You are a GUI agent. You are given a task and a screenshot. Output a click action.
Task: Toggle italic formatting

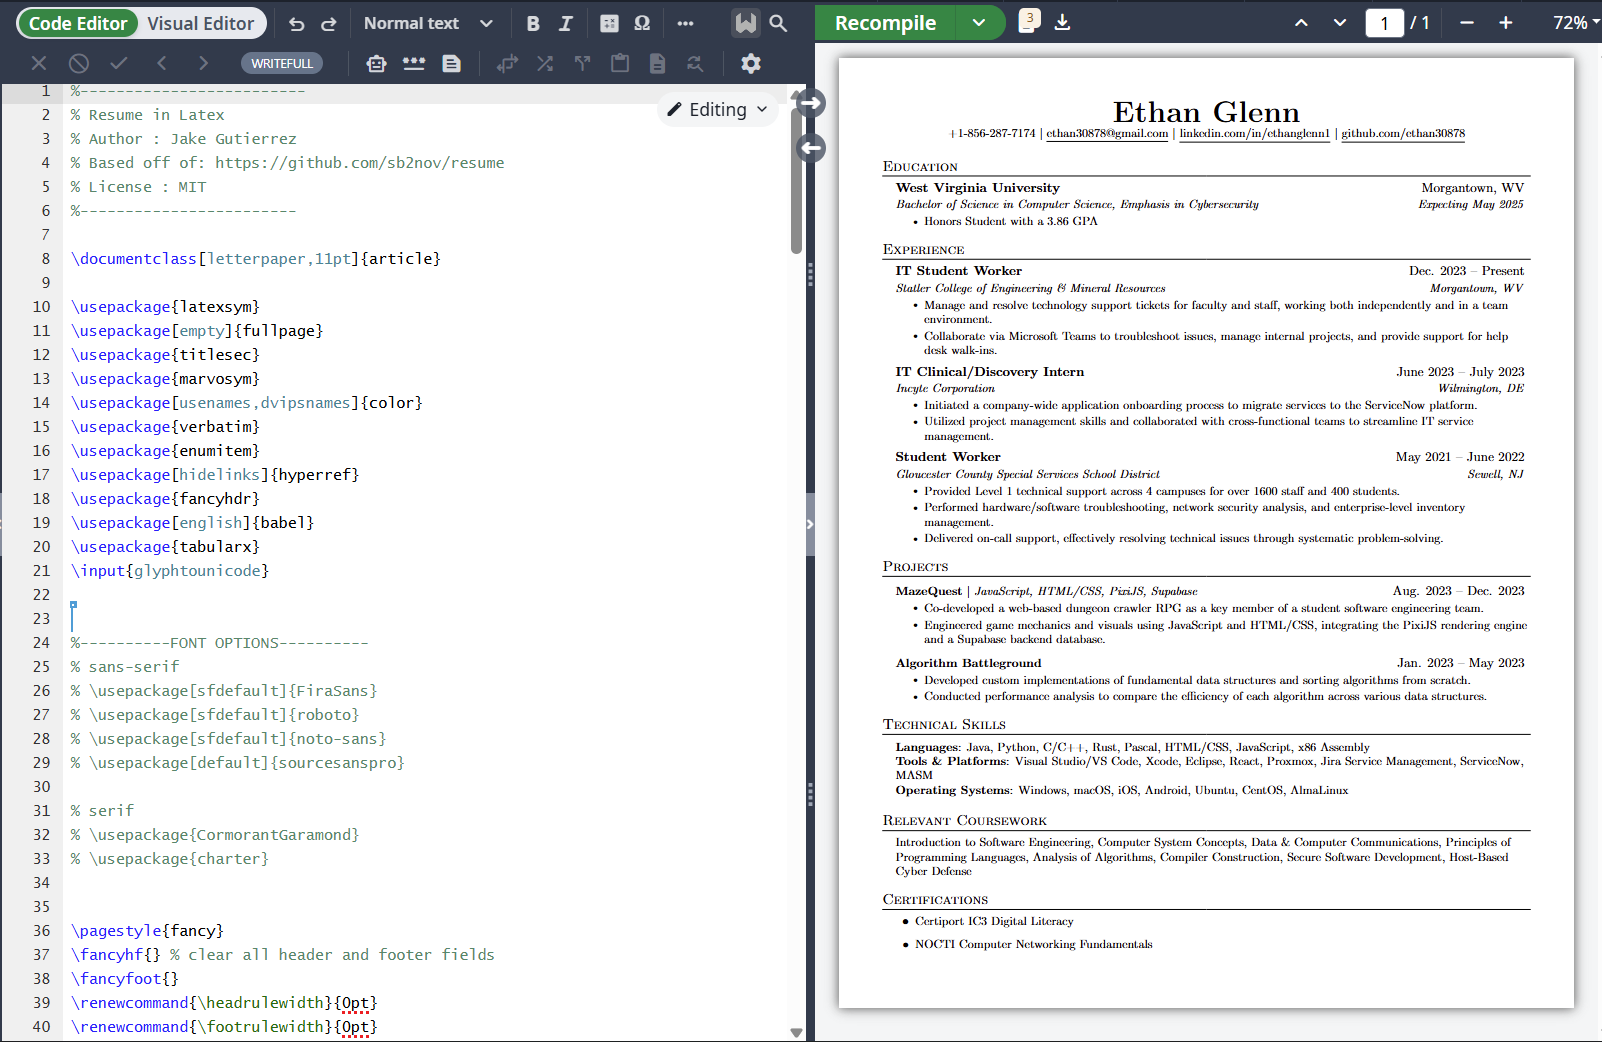565,23
